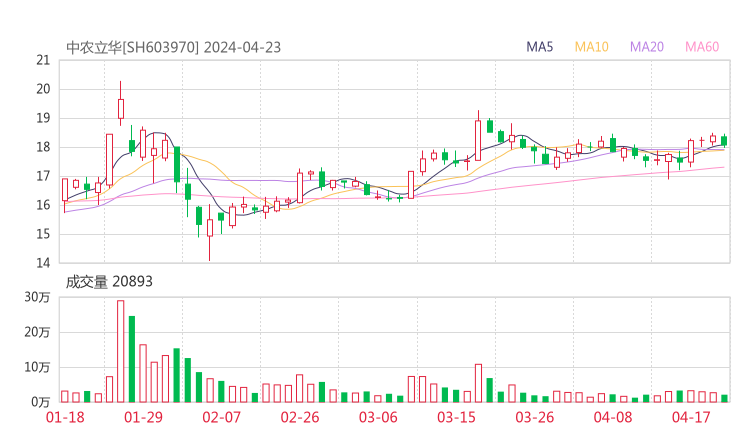Click the 01-29 date axis label

coord(143,417)
